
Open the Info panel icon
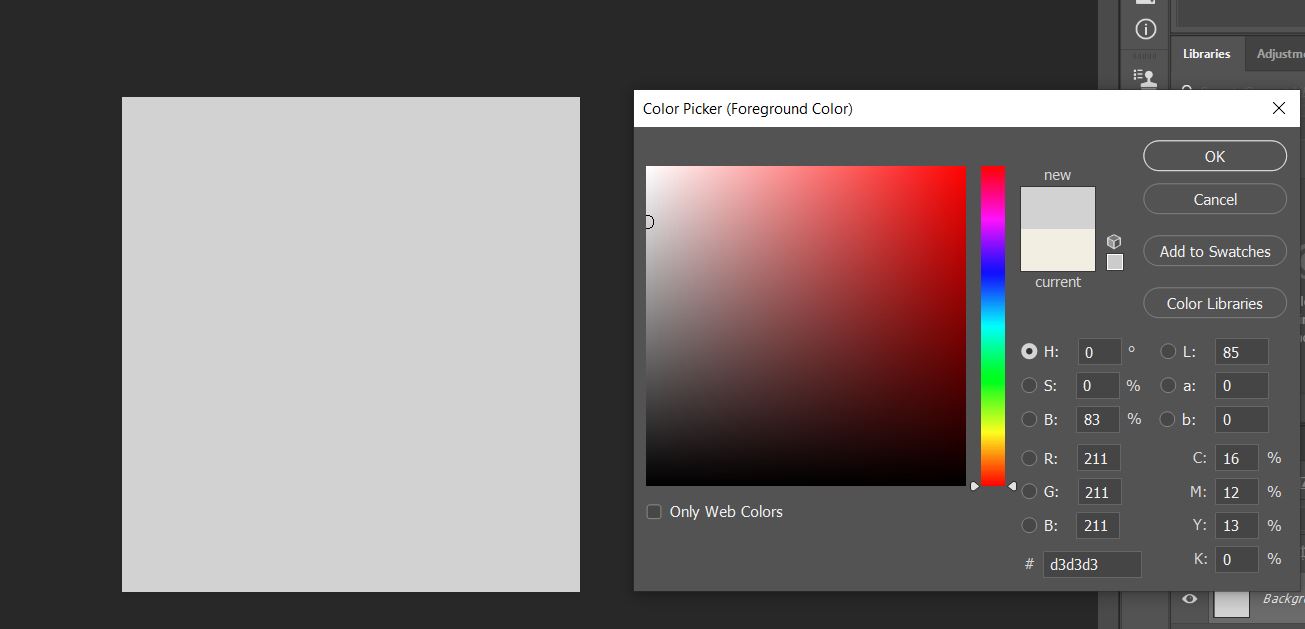click(x=1146, y=30)
